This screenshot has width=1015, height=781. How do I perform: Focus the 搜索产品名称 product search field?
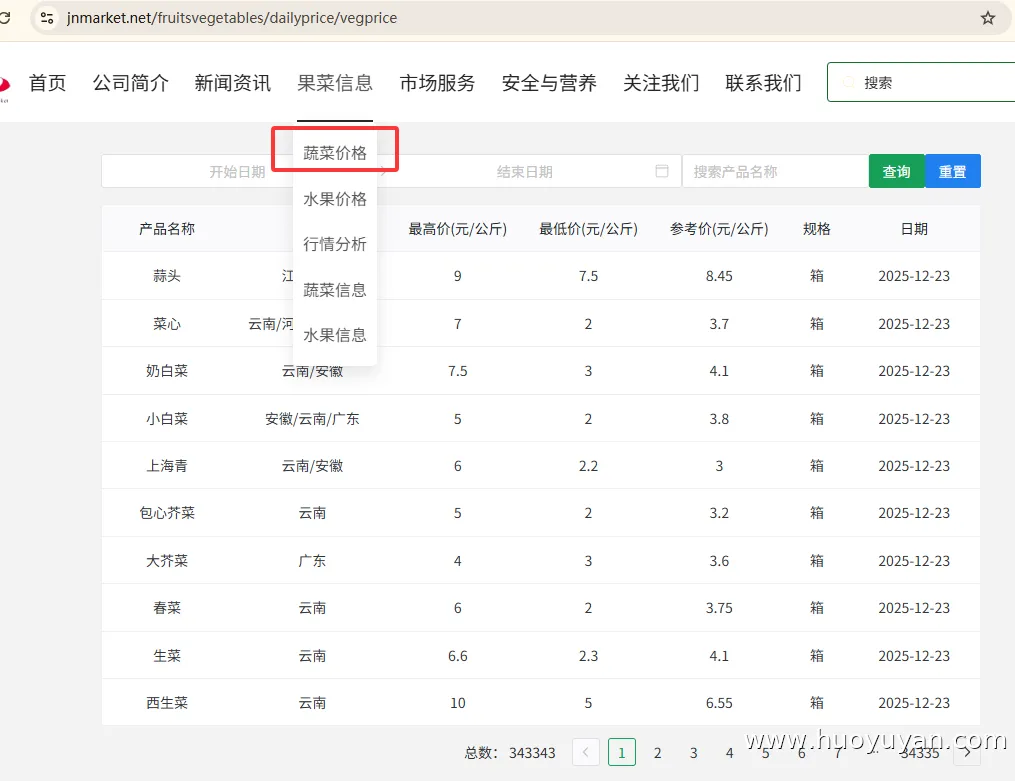pos(775,171)
